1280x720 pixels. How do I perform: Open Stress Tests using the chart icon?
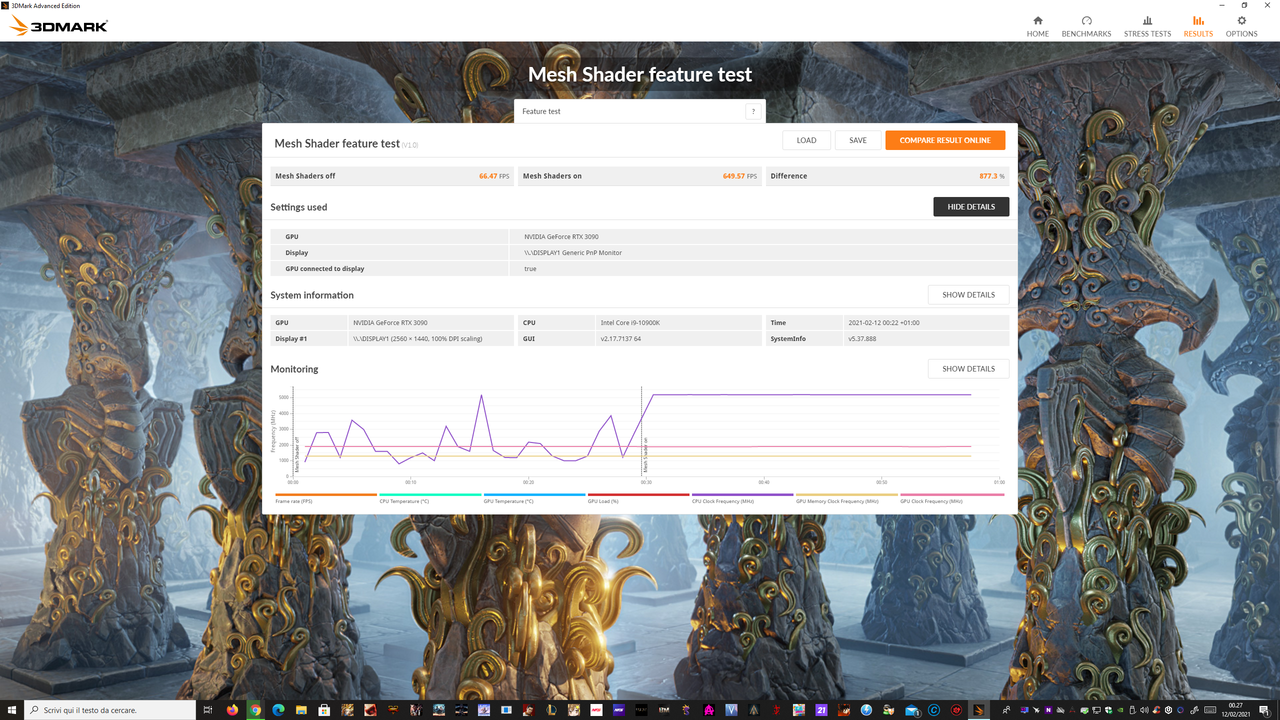tap(1146, 24)
